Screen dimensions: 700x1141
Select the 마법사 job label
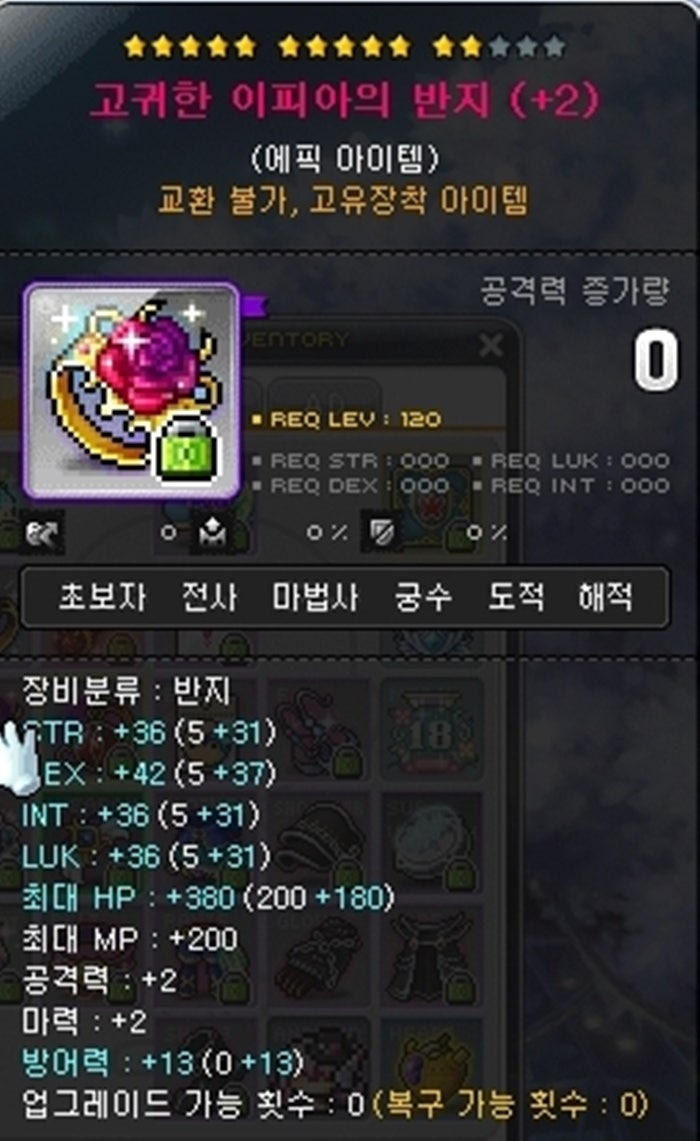[315, 597]
